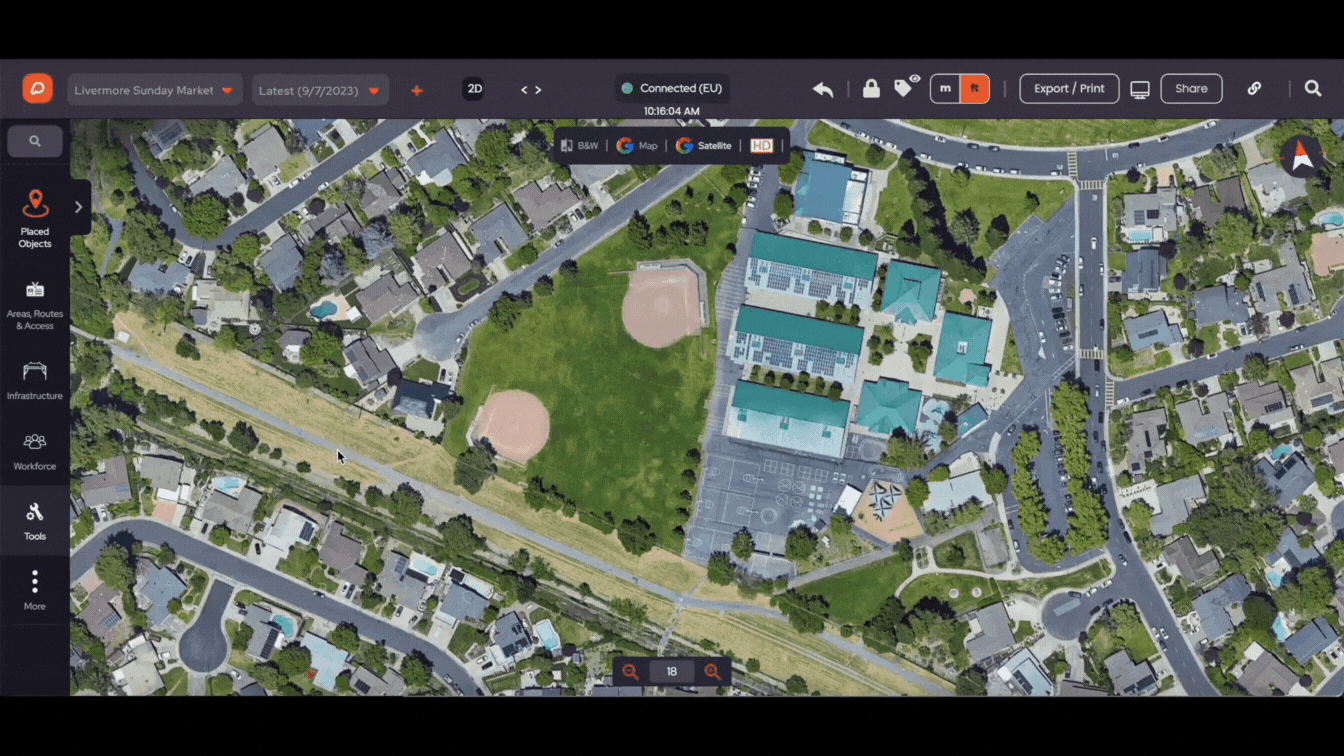Open search magnifier in top right
This screenshot has width=1344, height=756.
coord(1313,88)
